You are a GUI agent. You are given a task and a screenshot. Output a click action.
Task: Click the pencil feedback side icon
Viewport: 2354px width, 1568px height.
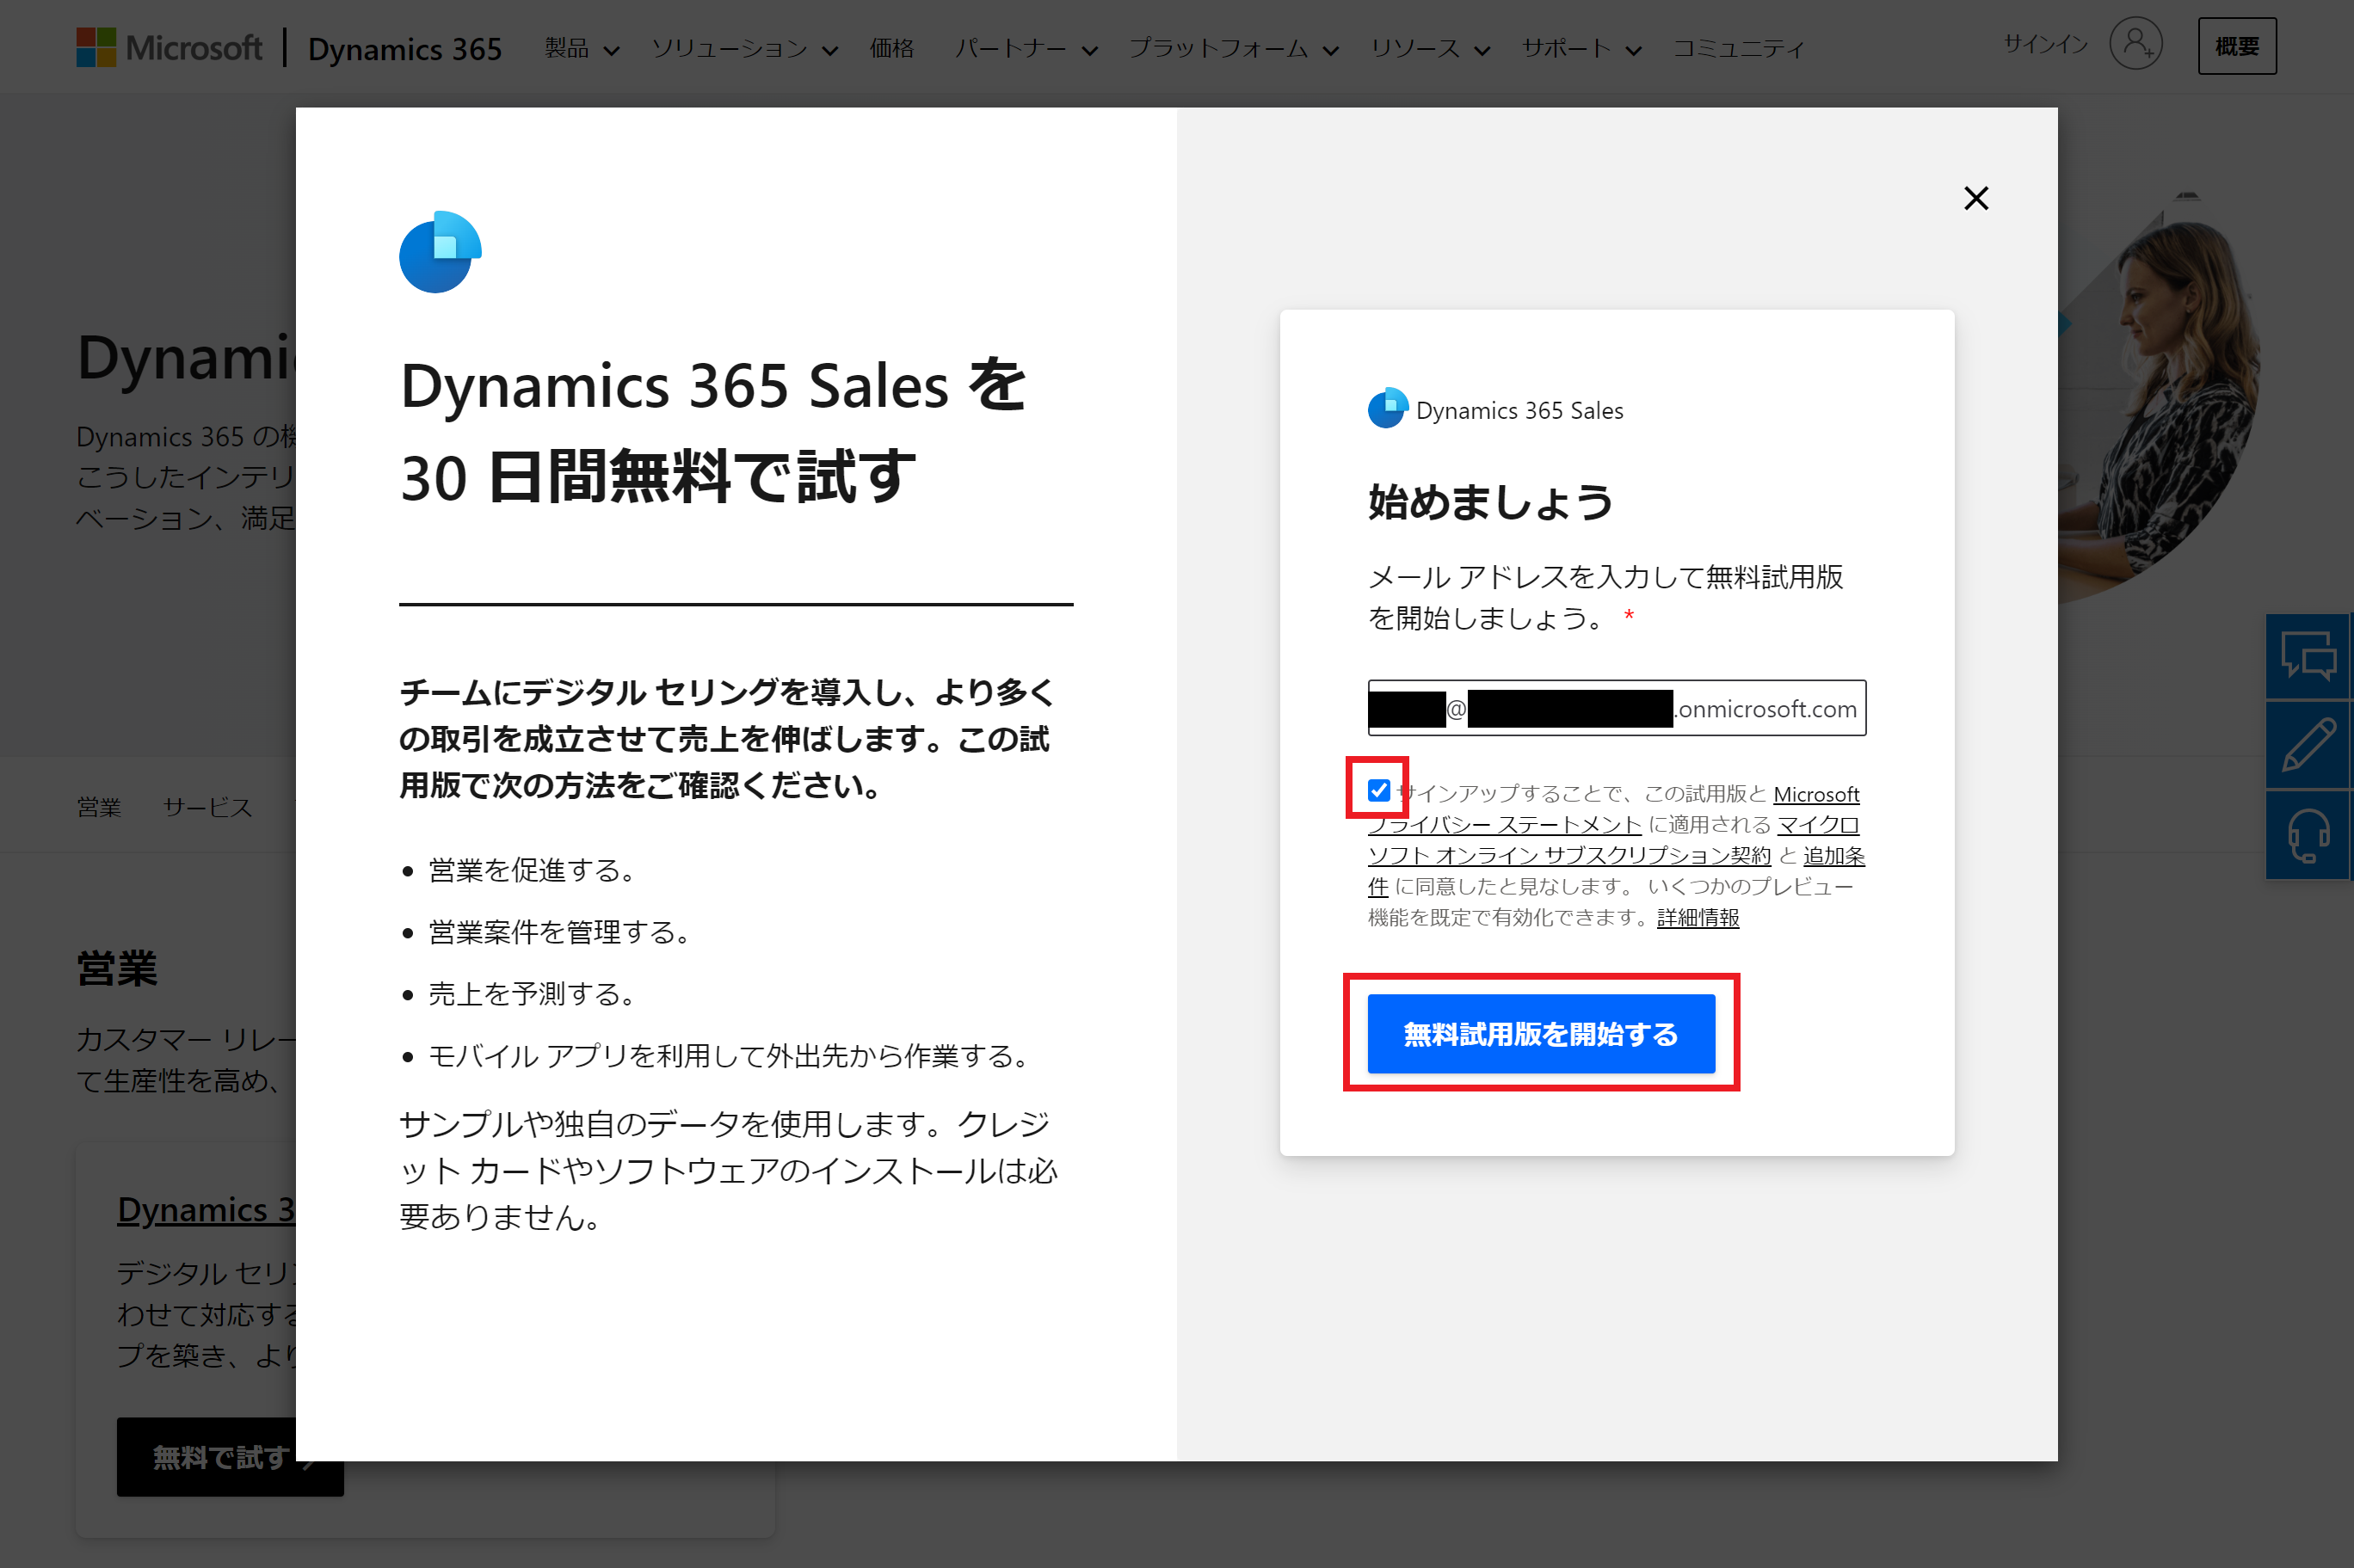point(2308,745)
